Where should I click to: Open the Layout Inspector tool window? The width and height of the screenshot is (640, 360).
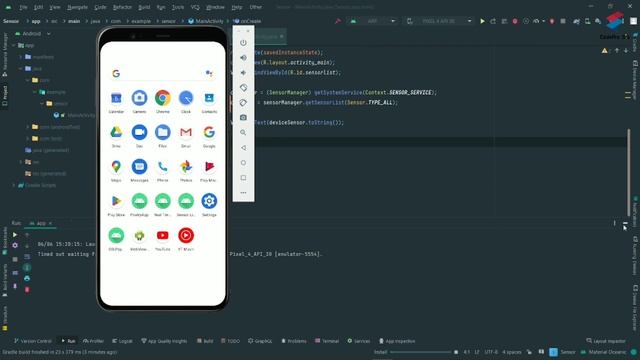[606, 341]
